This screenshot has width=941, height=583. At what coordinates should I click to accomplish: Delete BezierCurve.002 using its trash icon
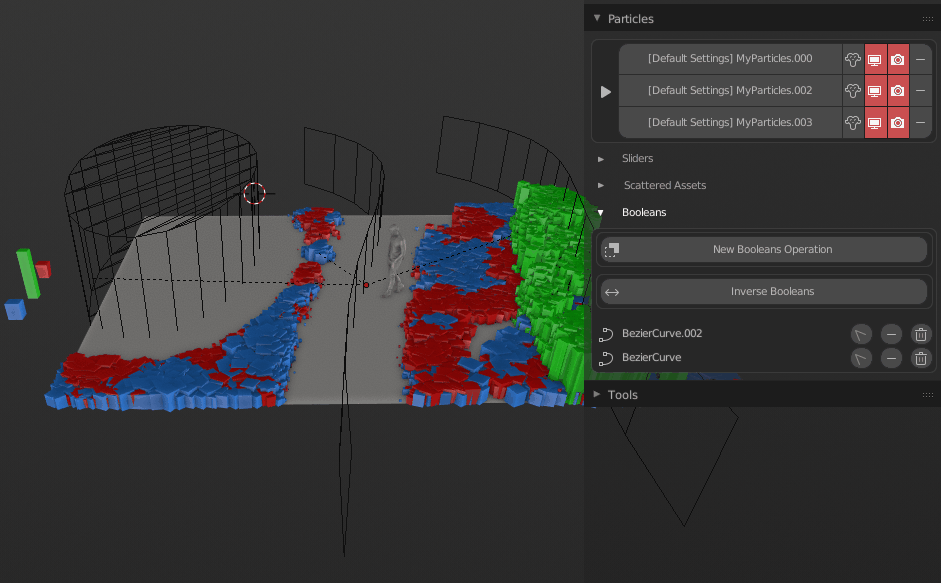point(920,334)
